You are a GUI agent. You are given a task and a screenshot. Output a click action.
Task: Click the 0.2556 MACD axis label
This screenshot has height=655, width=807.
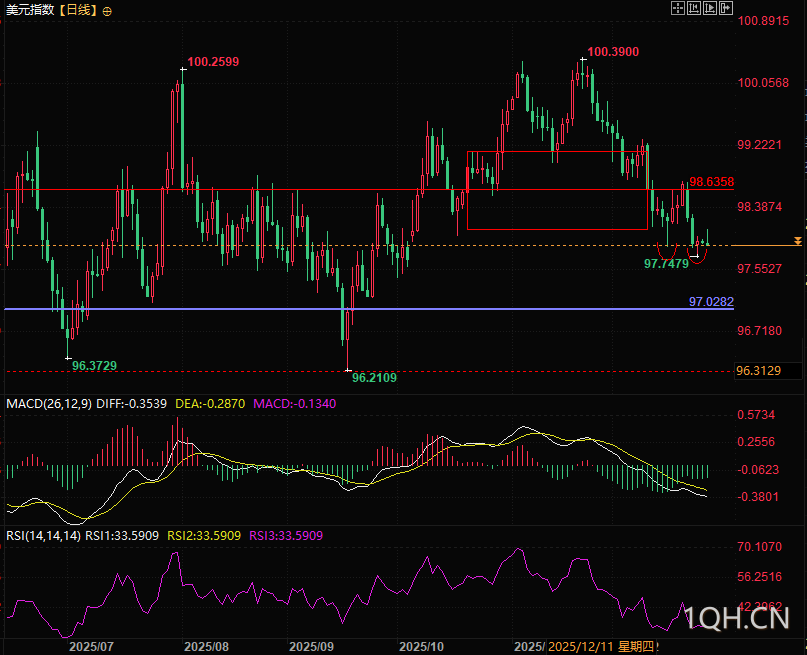756,442
